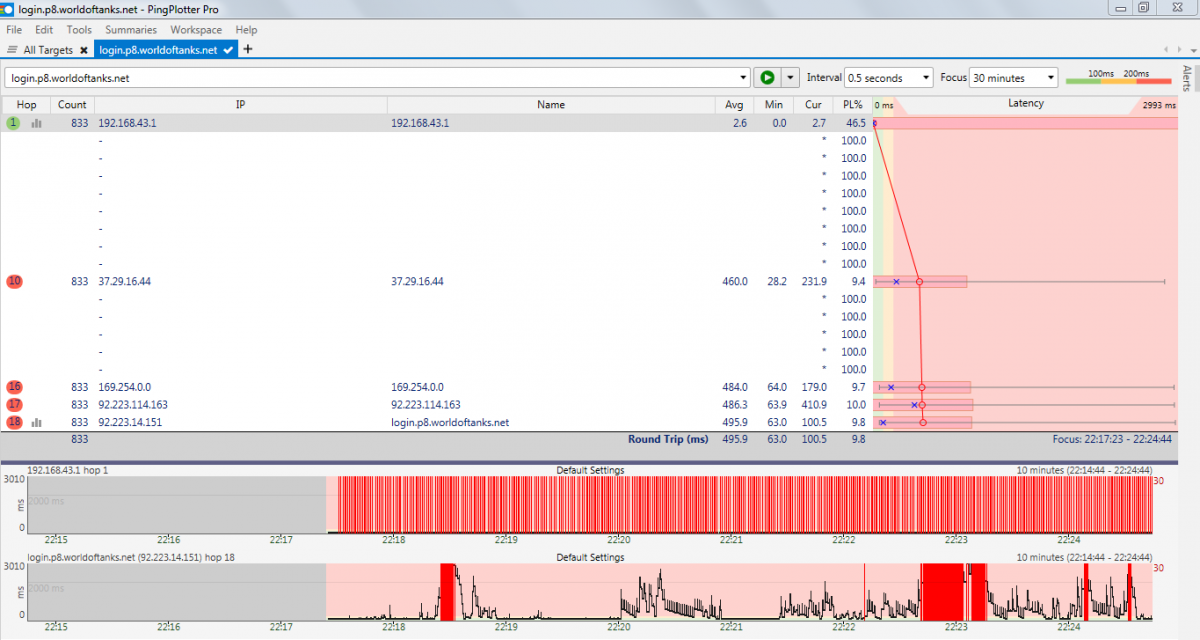The height and width of the screenshot is (640, 1200).
Task: Open the target address history dropdown
Action: point(742,78)
